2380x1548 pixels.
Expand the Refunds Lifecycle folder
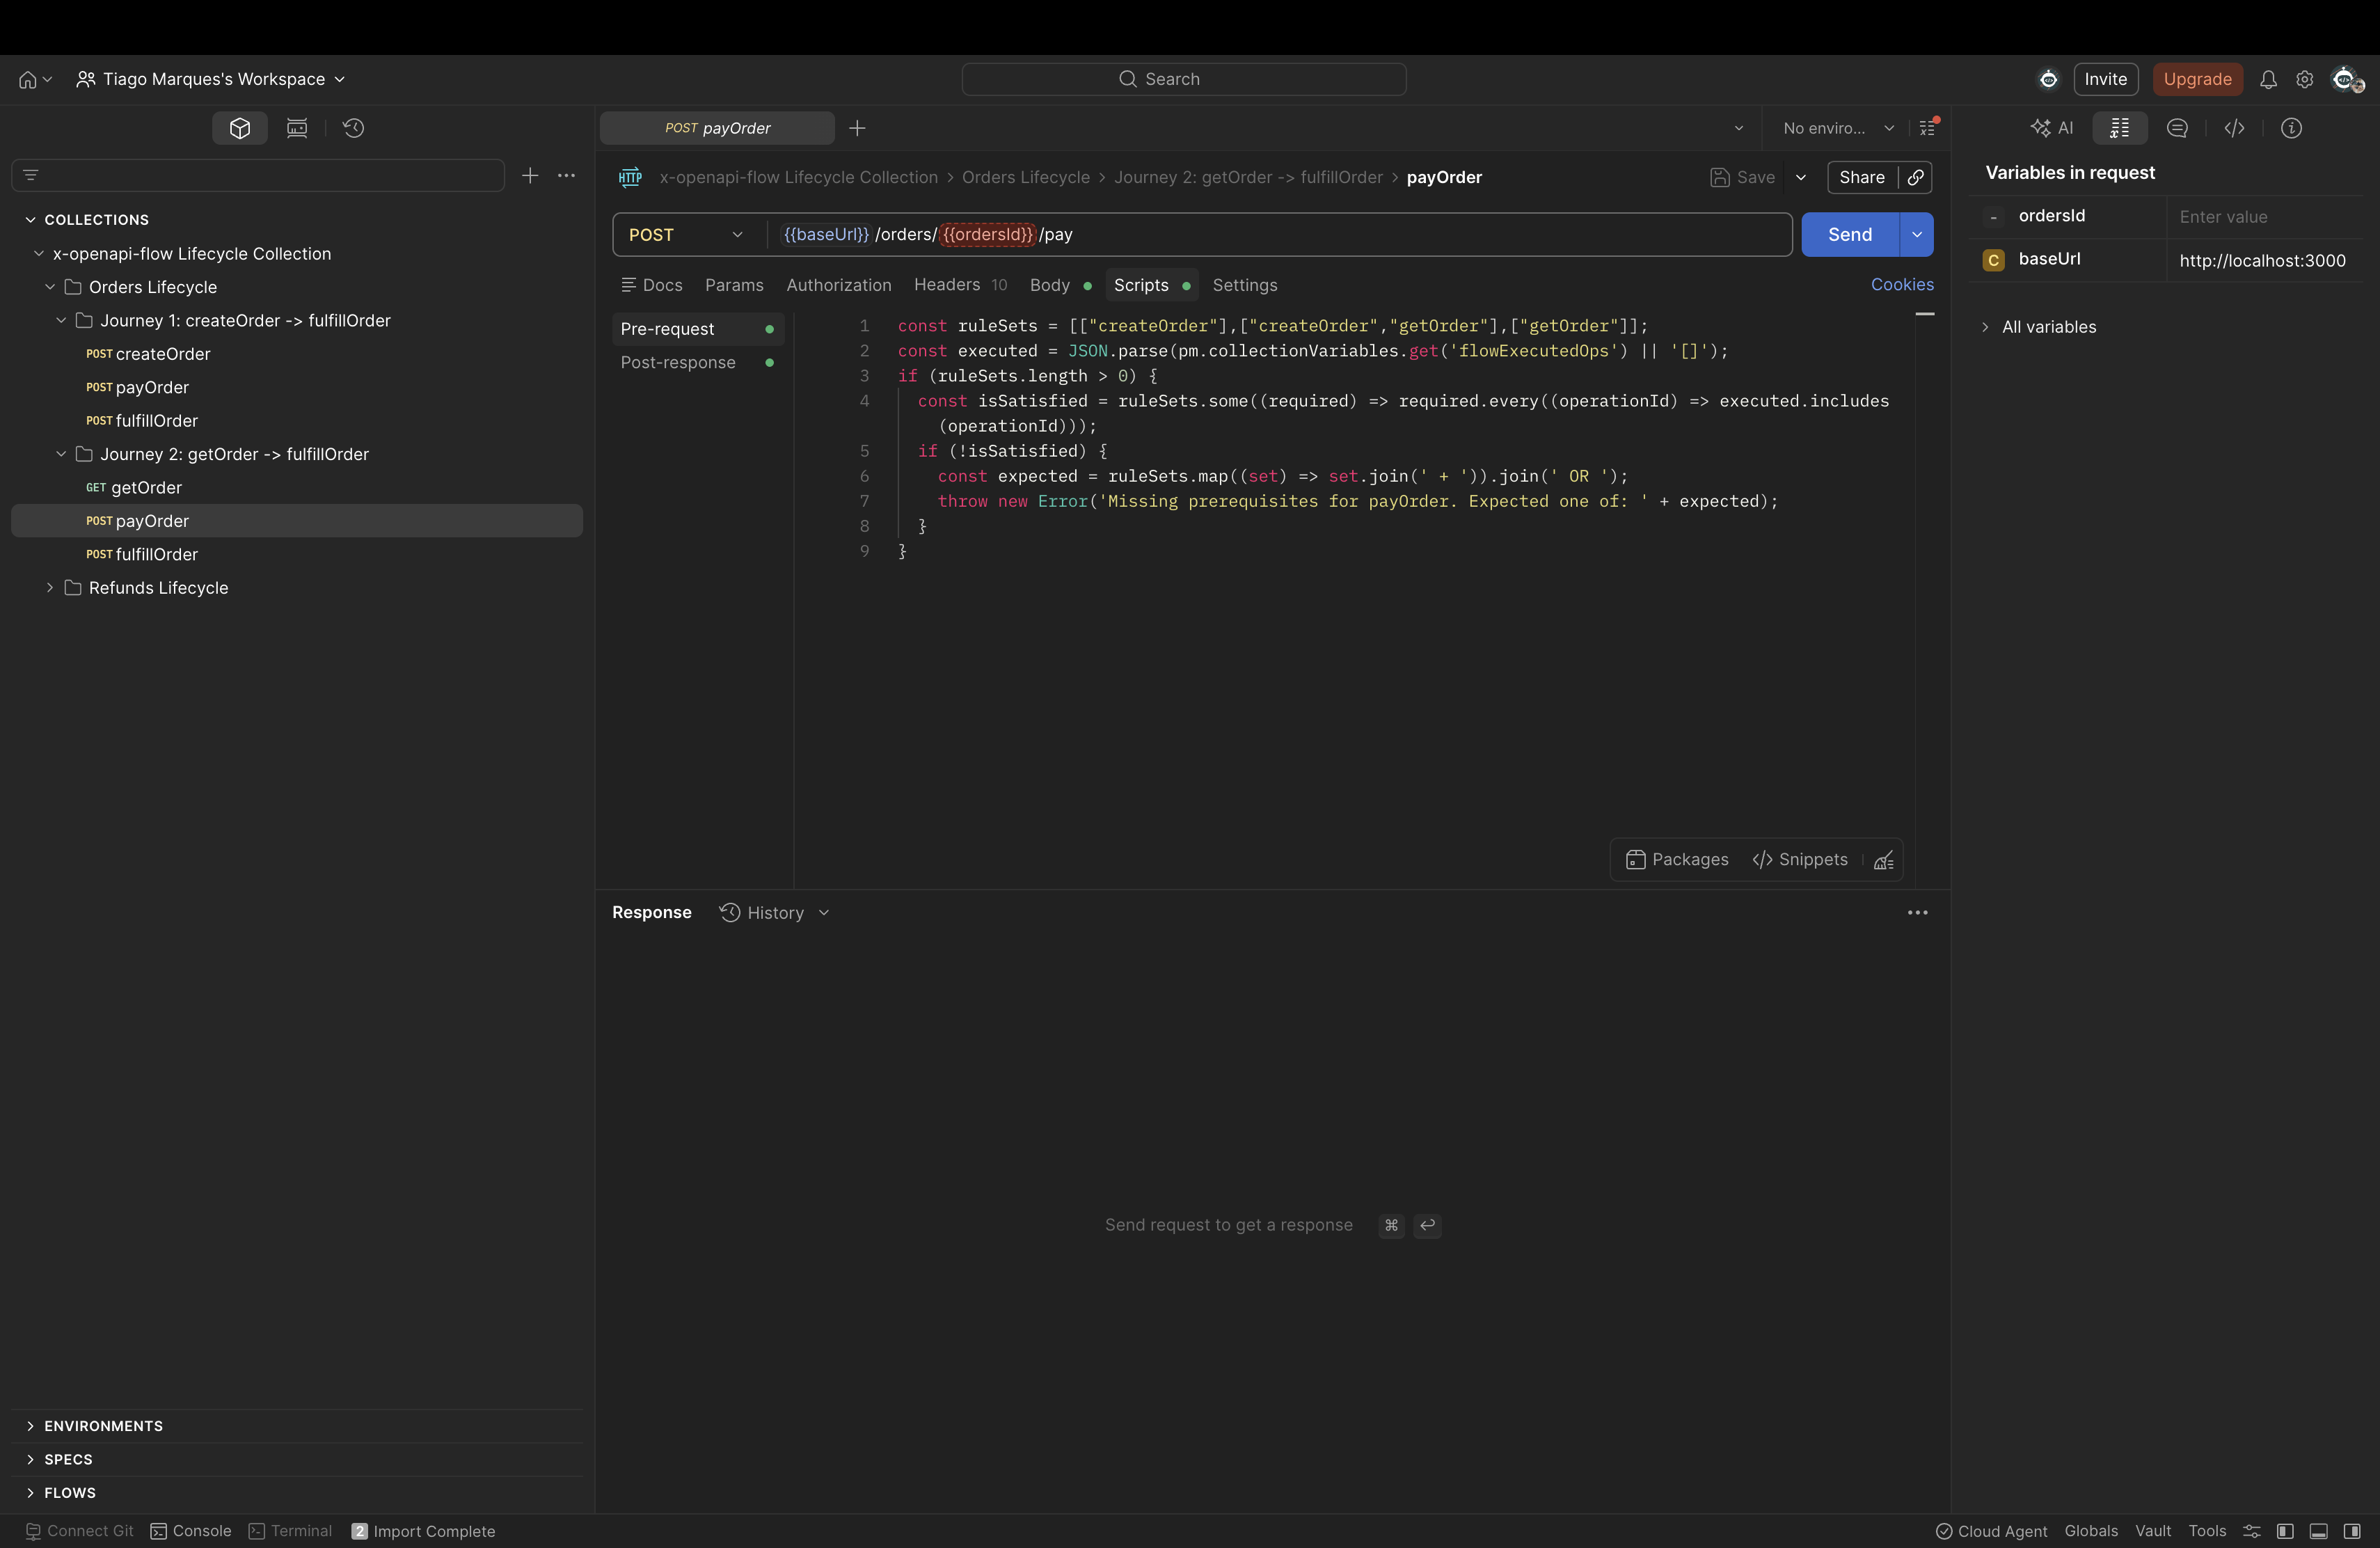coord(49,588)
